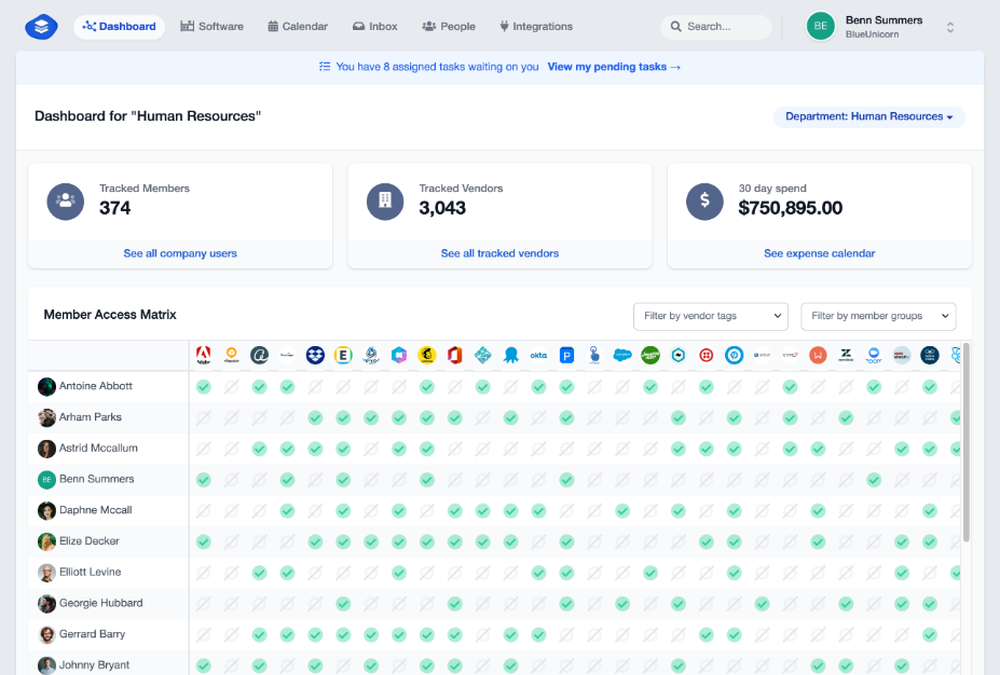Select the pointing hand vendor icon
Image resolution: width=1000 pixels, height=675 pixels.
tap(594, 355)
